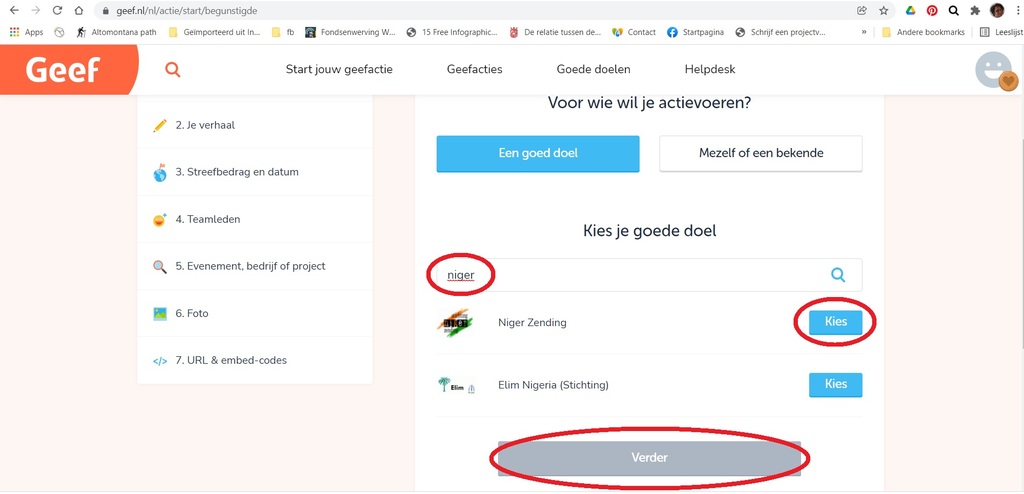
Task: Go to 'Goede doelen' menu item
Action: (x=593, y=70)
